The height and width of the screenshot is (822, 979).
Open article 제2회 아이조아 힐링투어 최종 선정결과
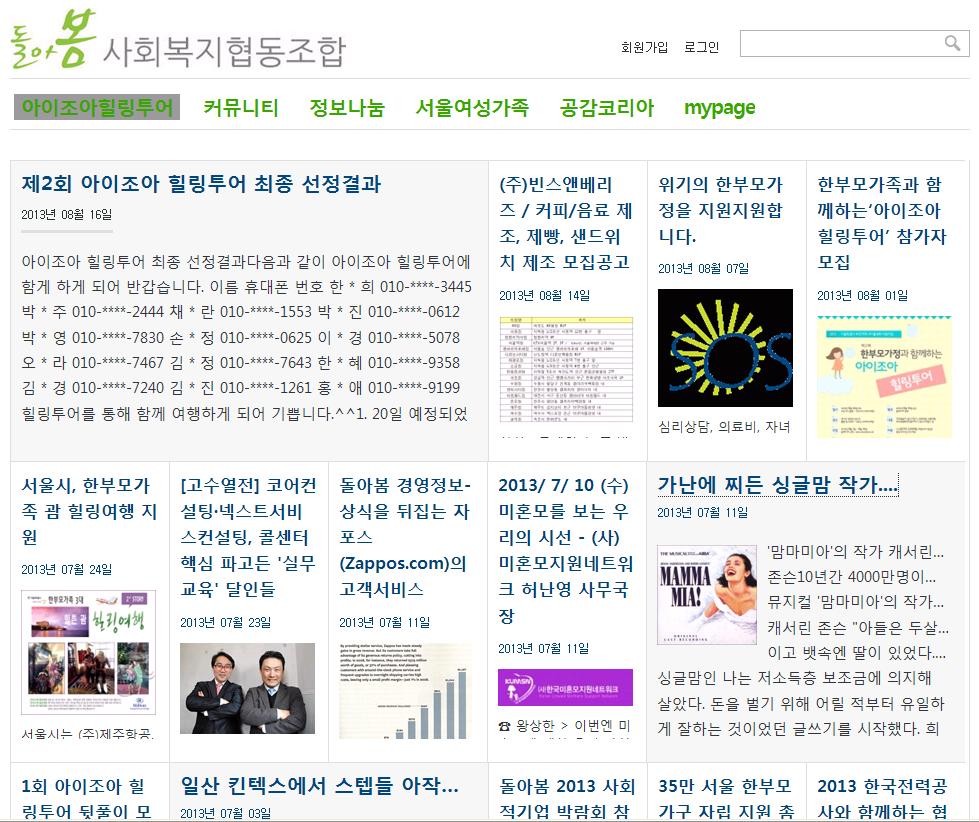[201, 184]
